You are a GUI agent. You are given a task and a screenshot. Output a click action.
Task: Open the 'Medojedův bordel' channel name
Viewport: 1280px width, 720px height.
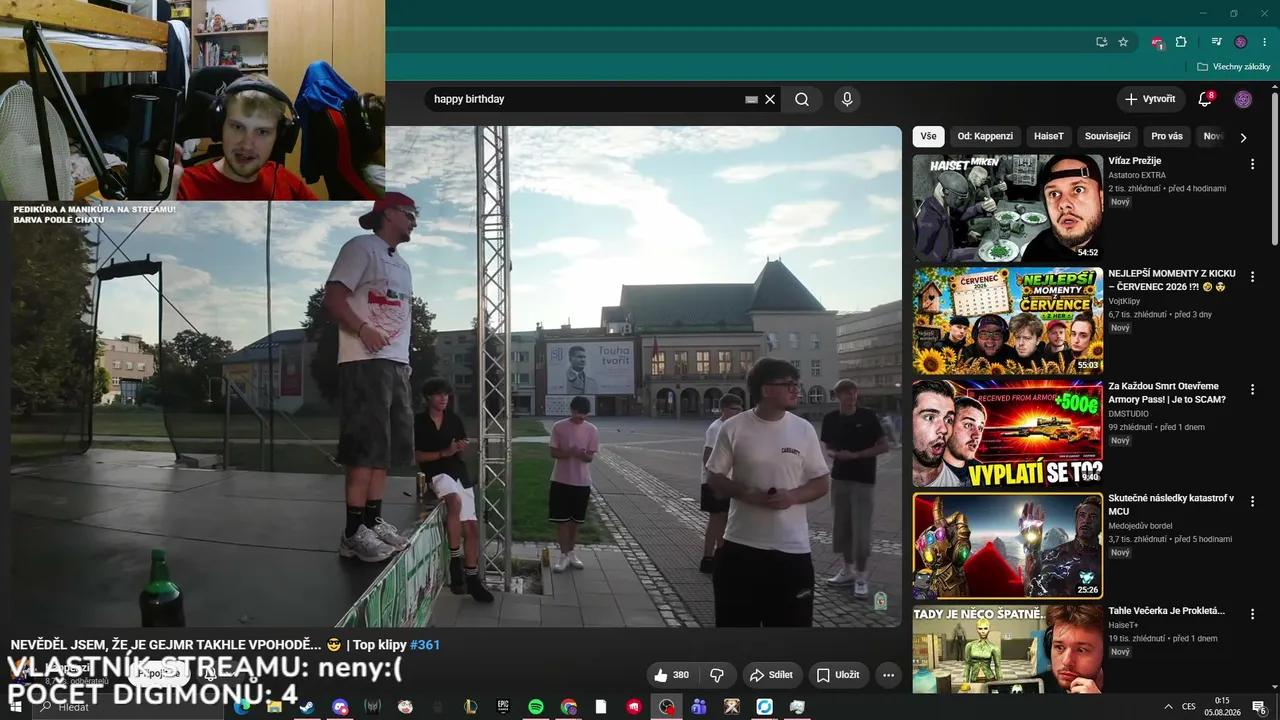[x=1140, y=526]
